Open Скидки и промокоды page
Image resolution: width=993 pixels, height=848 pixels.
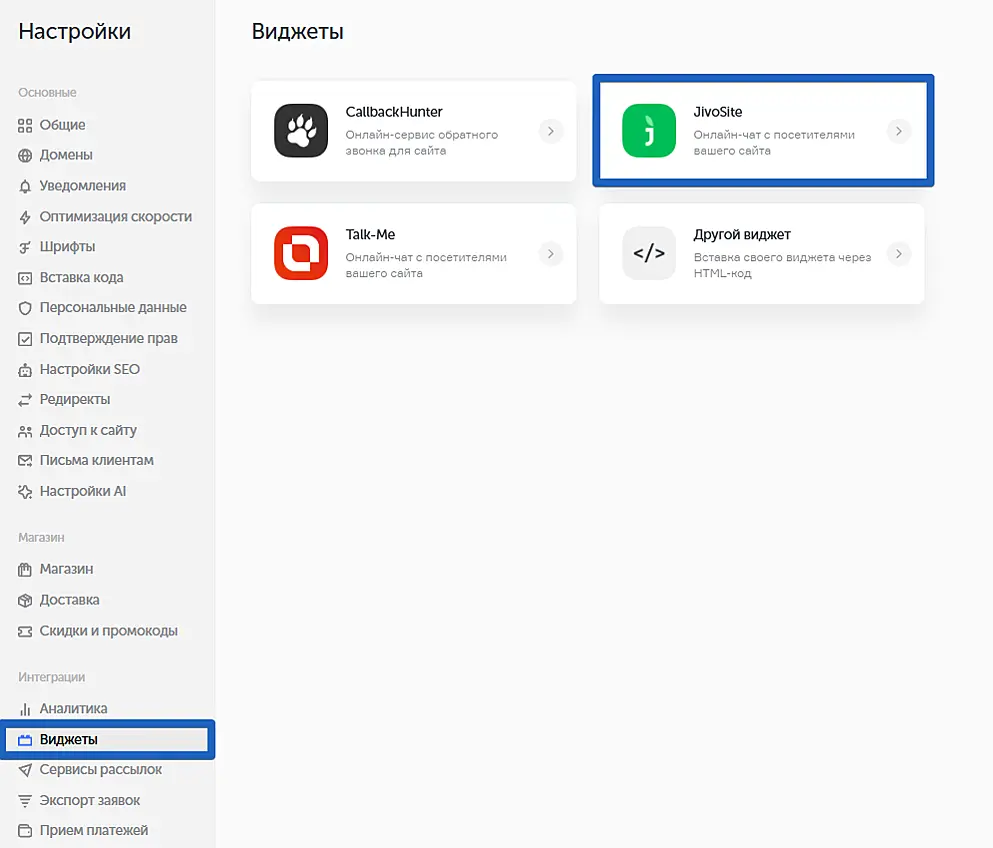[x=108, y=631]
